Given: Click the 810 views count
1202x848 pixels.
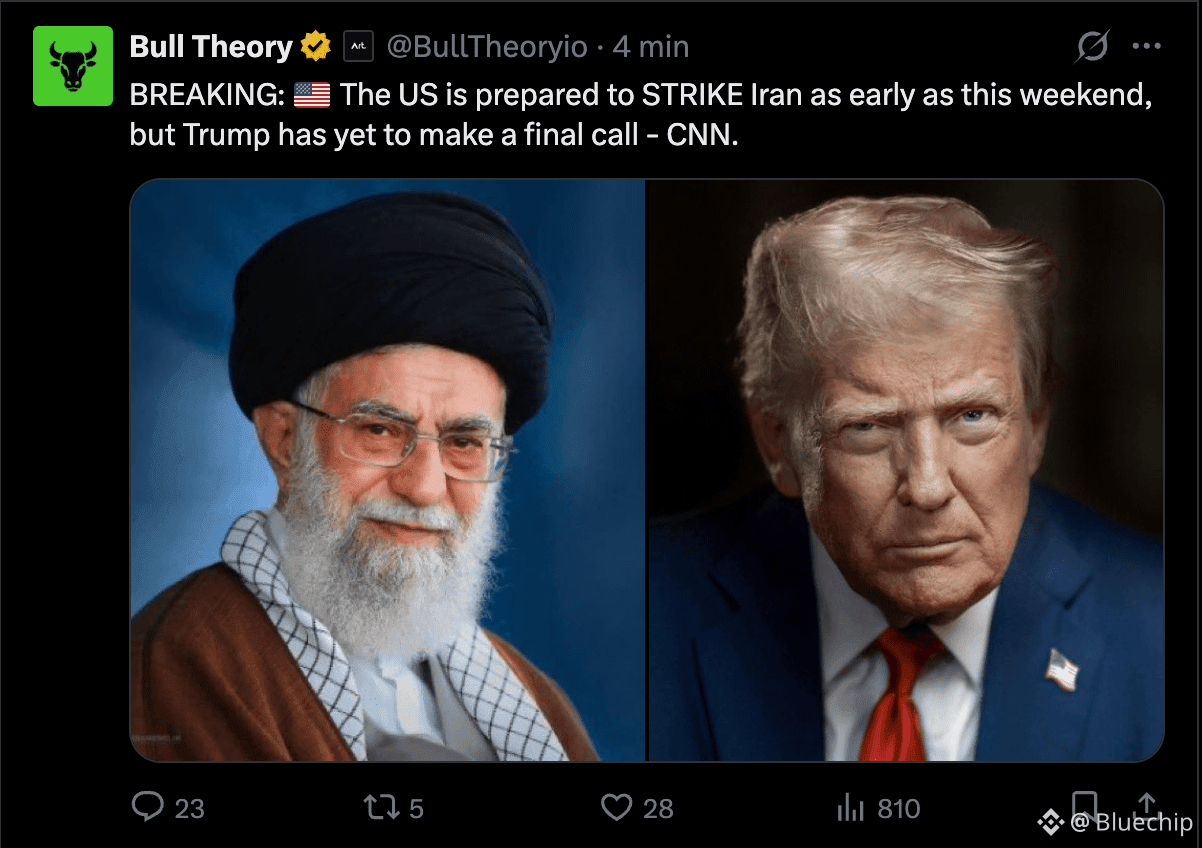Looking at the screenshot, I should click(899, 808).
